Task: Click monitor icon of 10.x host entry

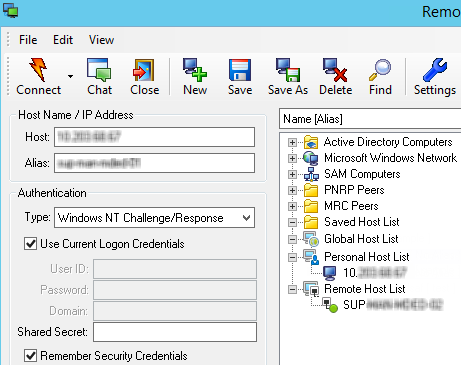Action: tap(330, 273)
